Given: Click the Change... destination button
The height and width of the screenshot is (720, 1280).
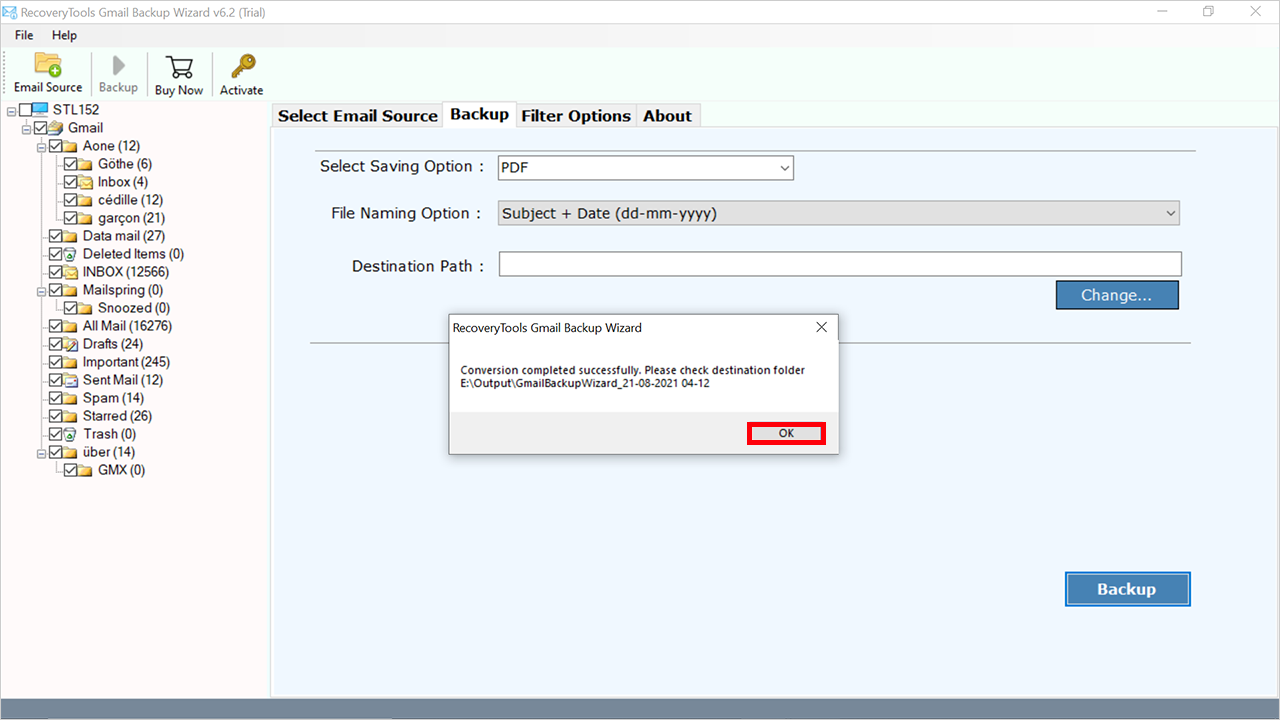Looking at the screenshot, I should coord(1117,295).
